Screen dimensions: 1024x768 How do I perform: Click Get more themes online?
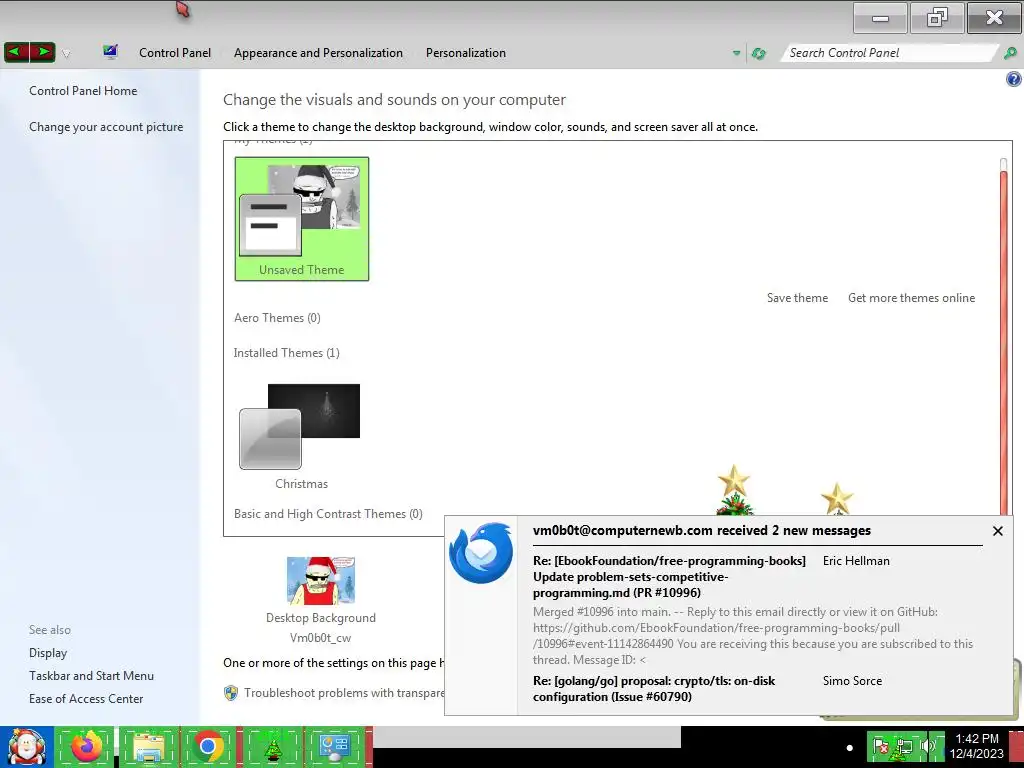click(x=911, y=298)
